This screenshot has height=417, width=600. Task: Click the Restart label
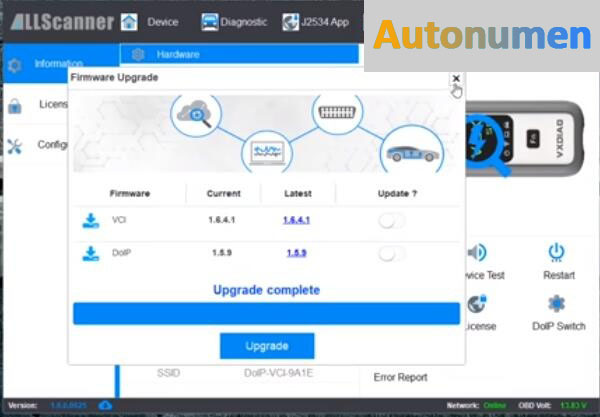pyautogui.click(x=559, y=275)
